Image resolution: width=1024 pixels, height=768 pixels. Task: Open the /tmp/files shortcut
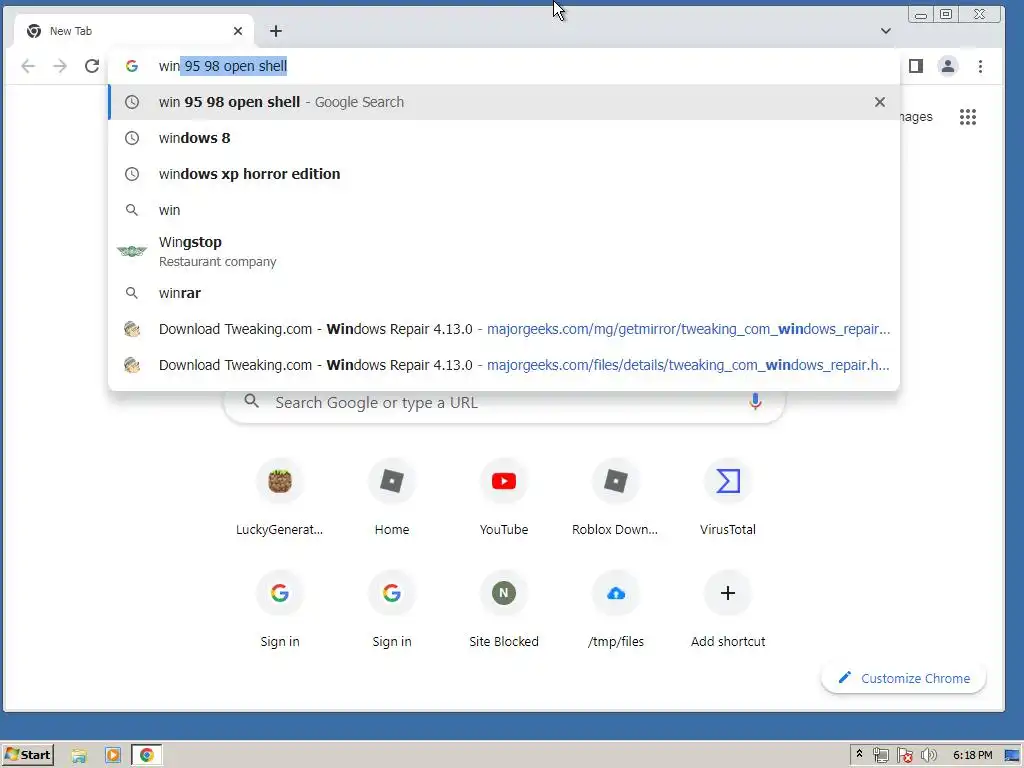(x=616, y=611)
